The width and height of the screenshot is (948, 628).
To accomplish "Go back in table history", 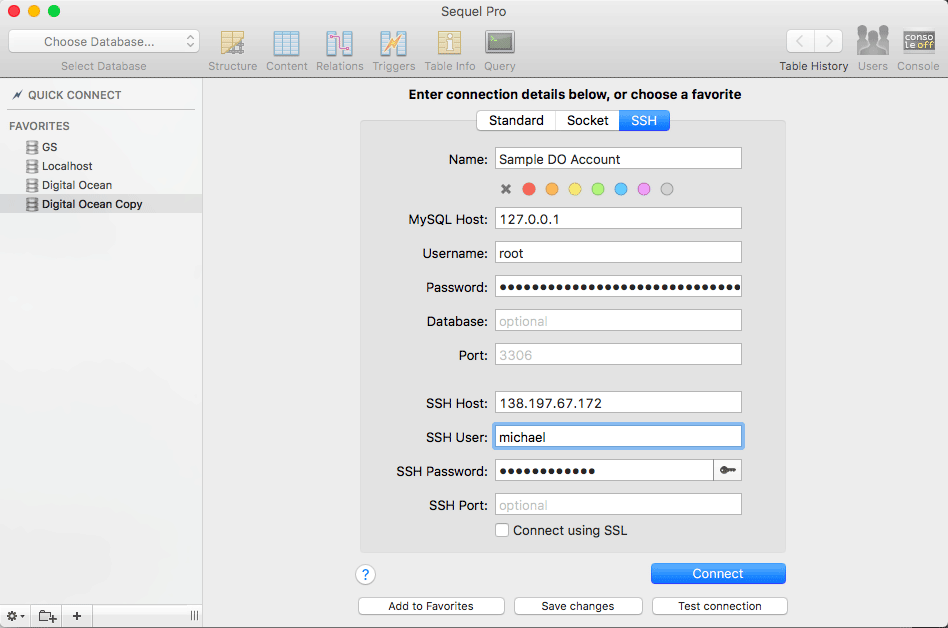I will [800, 42].
